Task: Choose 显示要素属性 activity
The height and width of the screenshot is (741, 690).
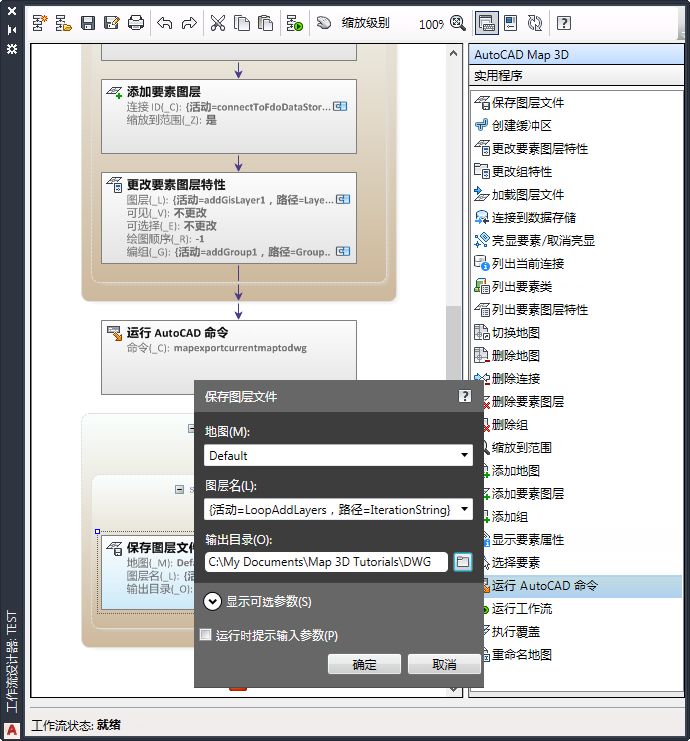Action: click(x=582, y=539)
